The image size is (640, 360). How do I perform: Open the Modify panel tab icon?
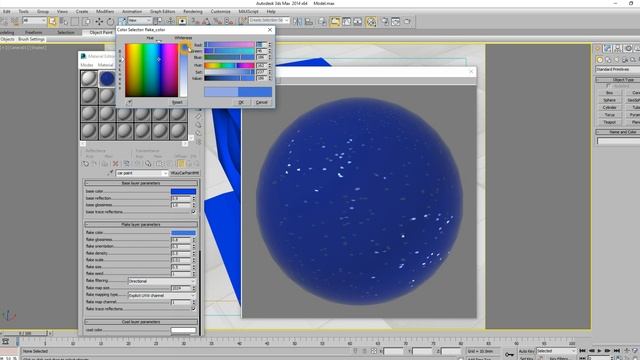pyautogui.click(x=607, y=49)
